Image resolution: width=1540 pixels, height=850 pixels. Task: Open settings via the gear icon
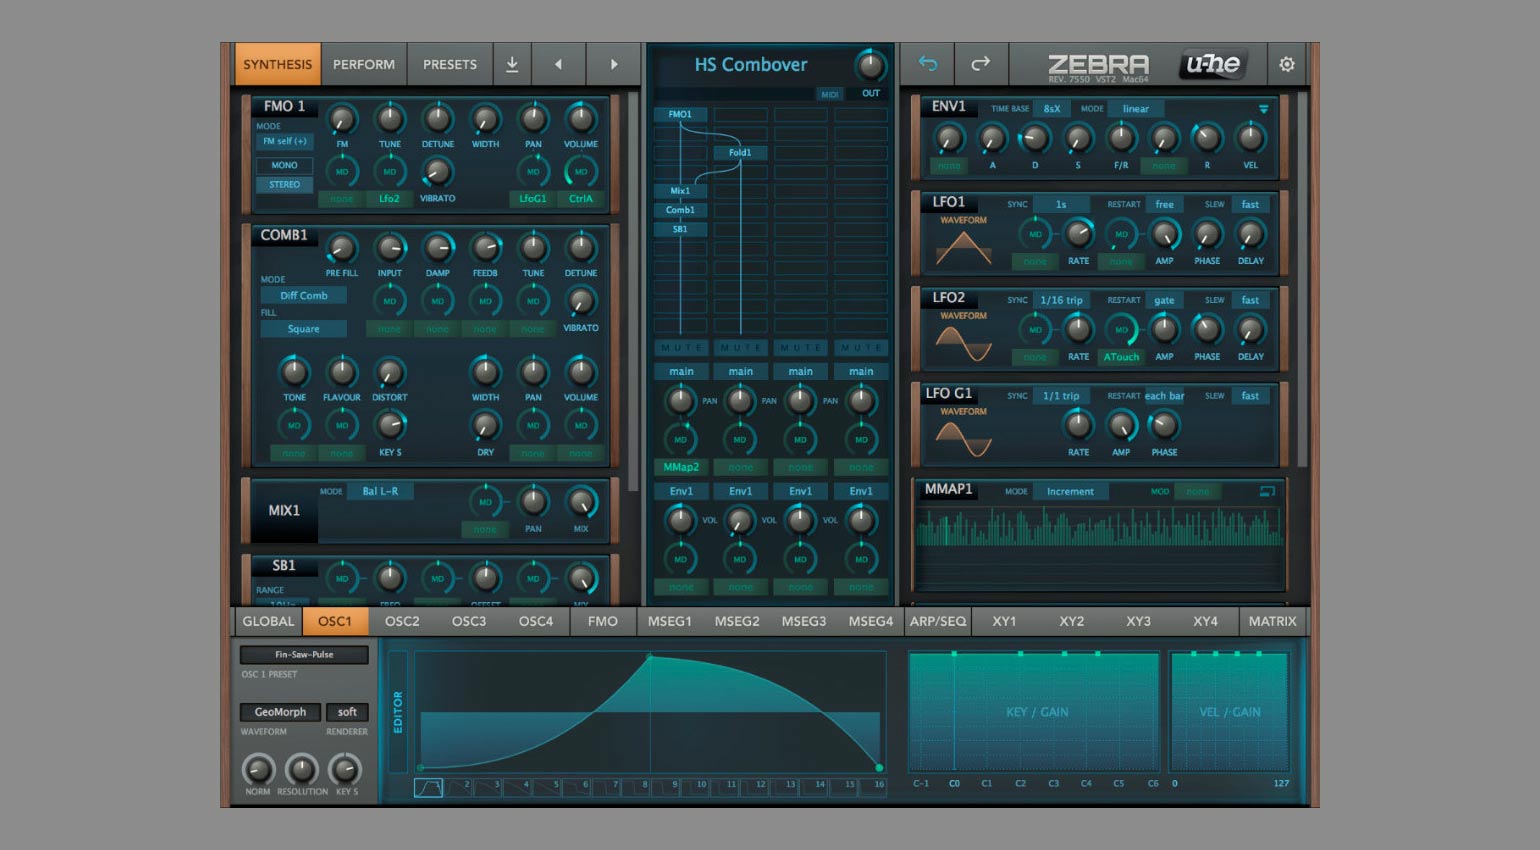pos(1287,64)
